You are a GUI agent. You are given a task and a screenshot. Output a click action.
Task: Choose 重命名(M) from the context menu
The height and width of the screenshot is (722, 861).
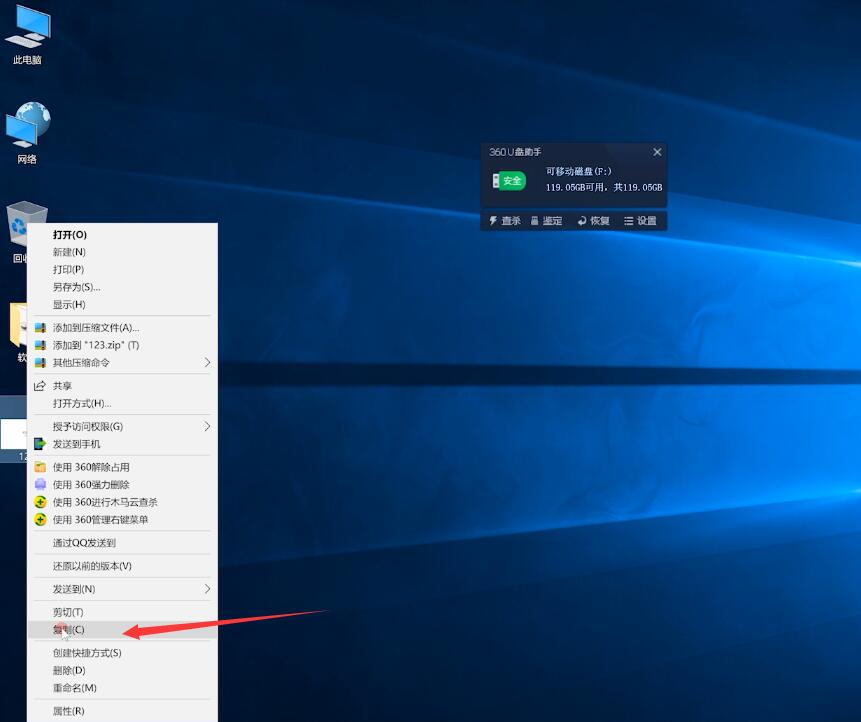122,688
